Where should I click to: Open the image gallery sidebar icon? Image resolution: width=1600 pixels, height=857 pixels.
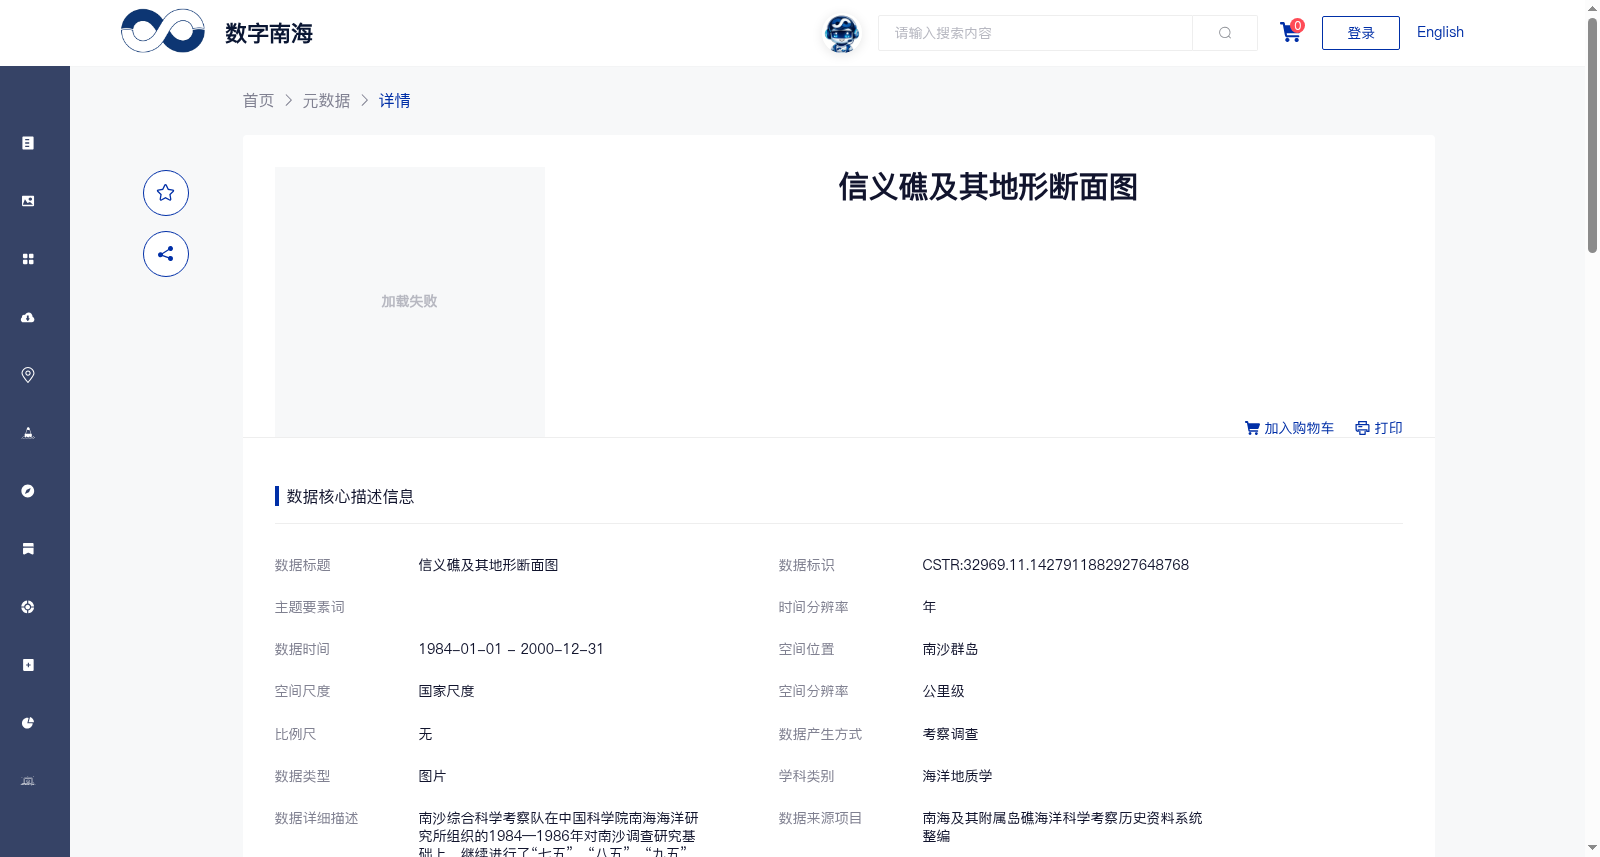28,201
